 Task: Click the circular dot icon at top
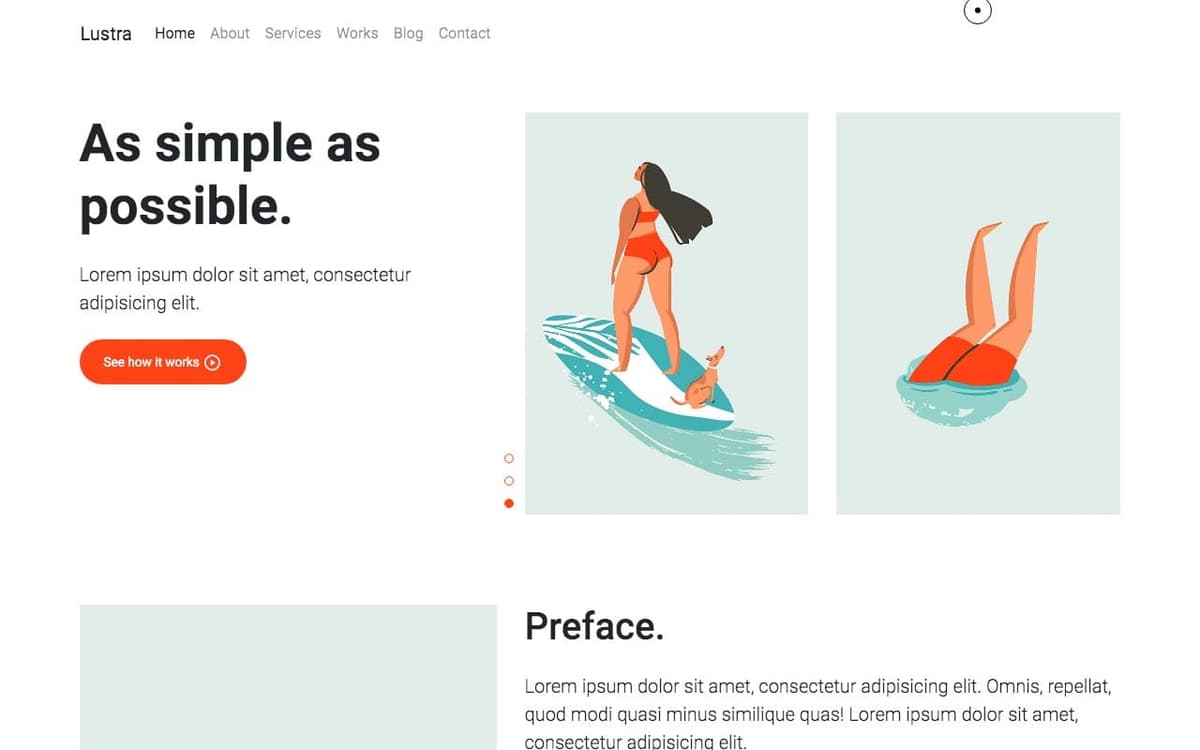coord(977,11)
